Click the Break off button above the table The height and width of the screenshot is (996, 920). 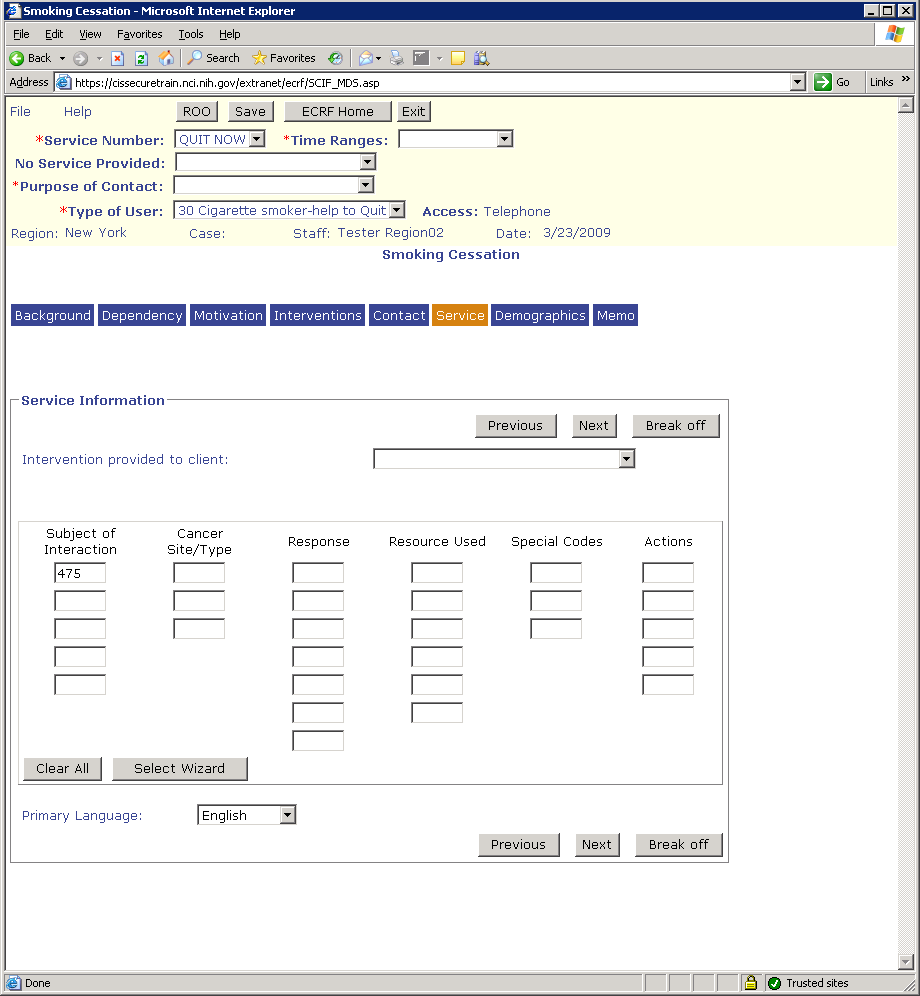(x=675, y=426)
